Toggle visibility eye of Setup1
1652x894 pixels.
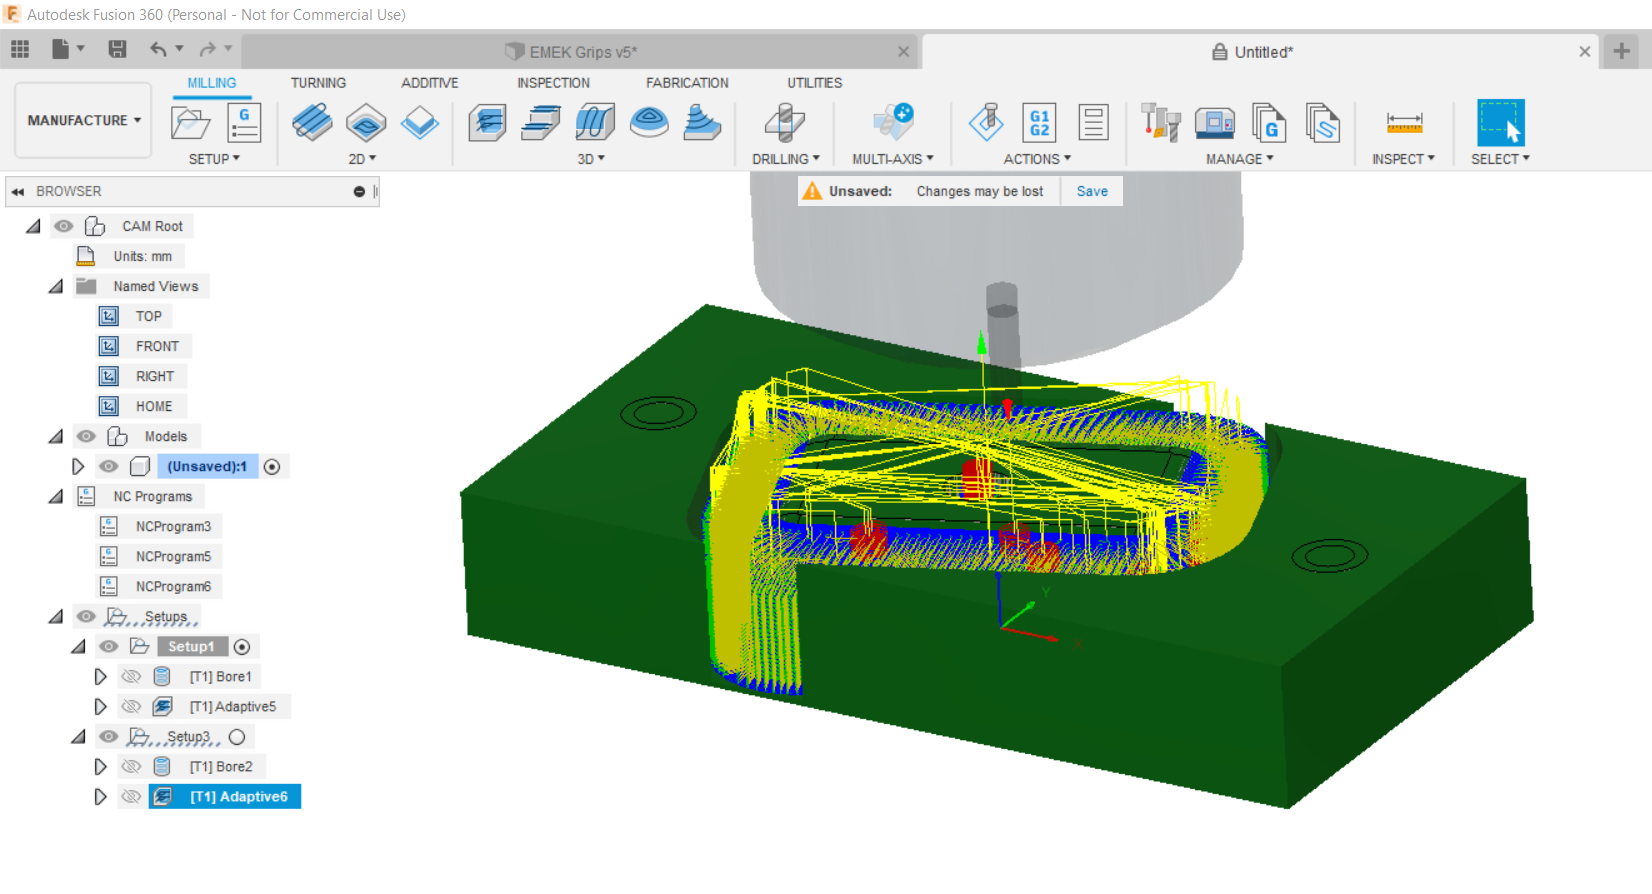(x=108, y=647)
